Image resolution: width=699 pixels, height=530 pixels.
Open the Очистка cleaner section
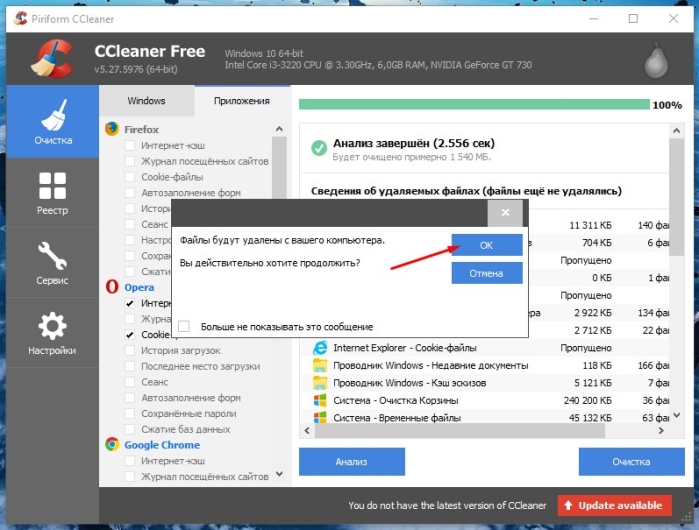53,121
